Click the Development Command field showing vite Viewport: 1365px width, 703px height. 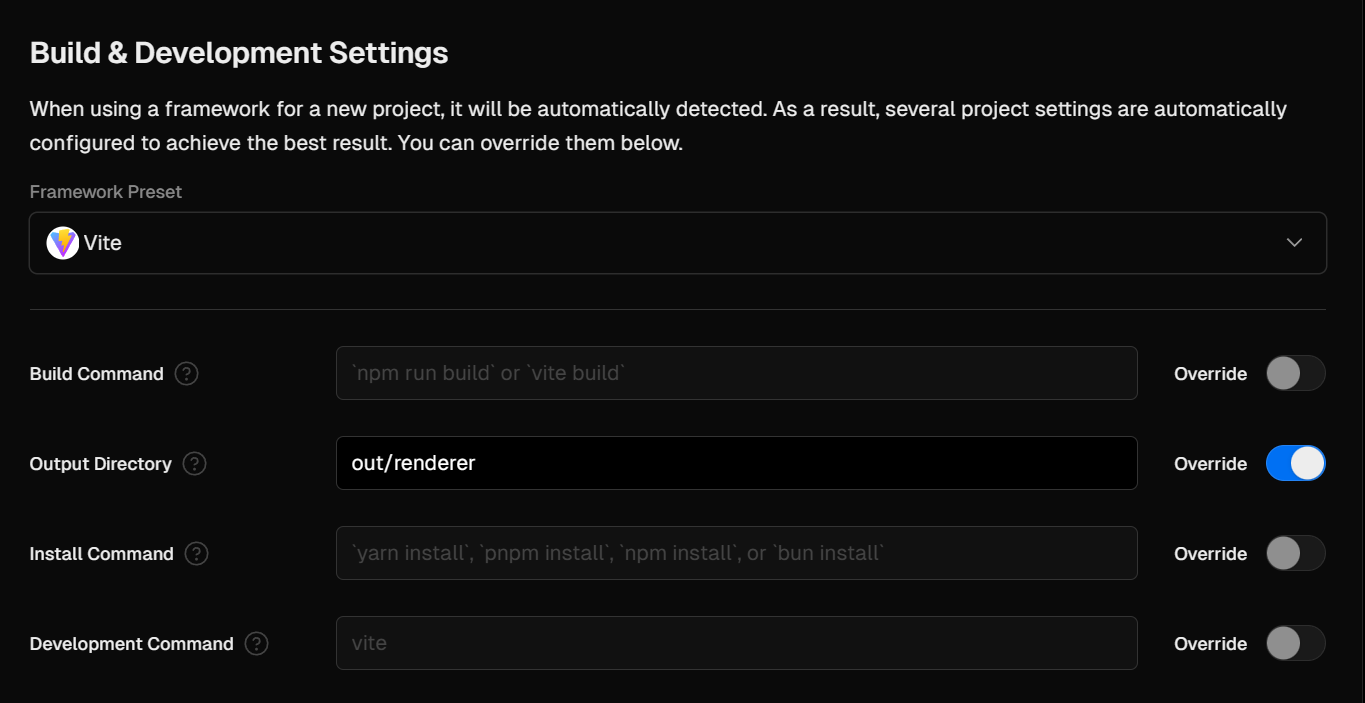point(736,644)
